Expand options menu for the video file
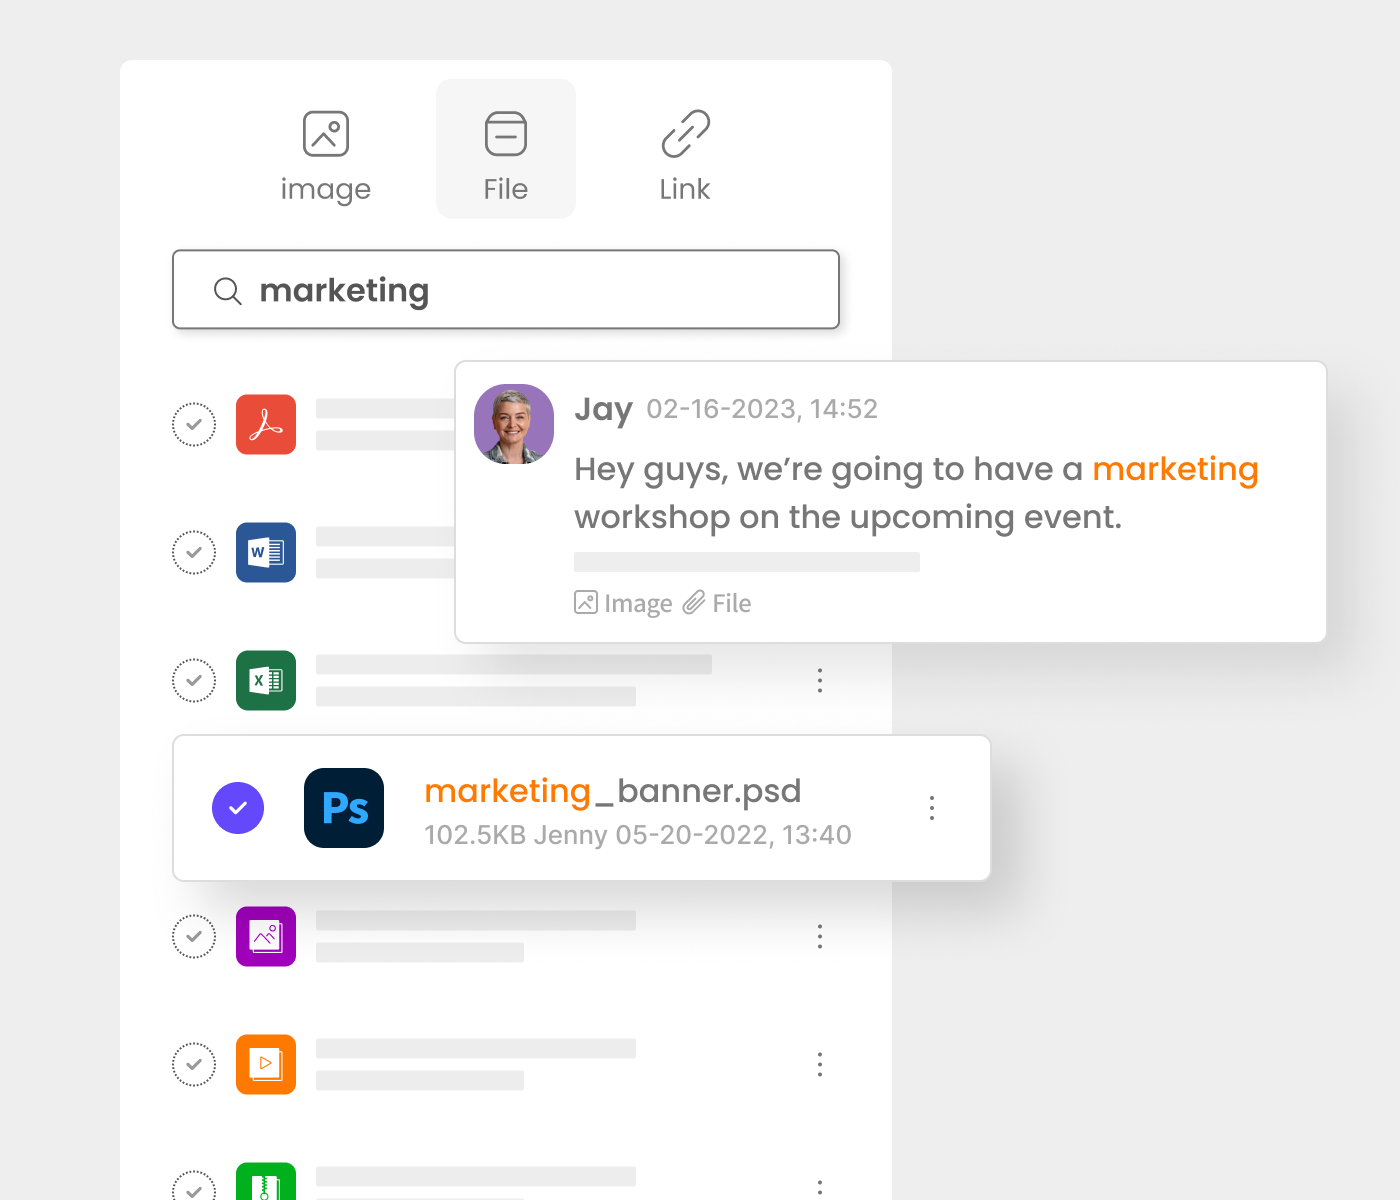 (820, 1064)
